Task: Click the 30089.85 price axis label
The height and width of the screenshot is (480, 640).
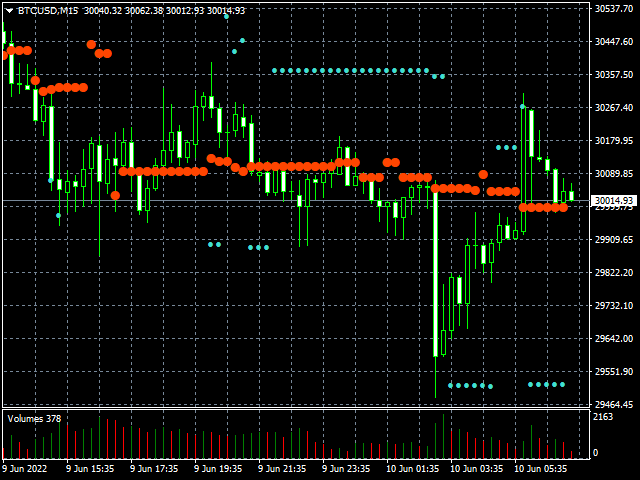Action: point(614,173)
